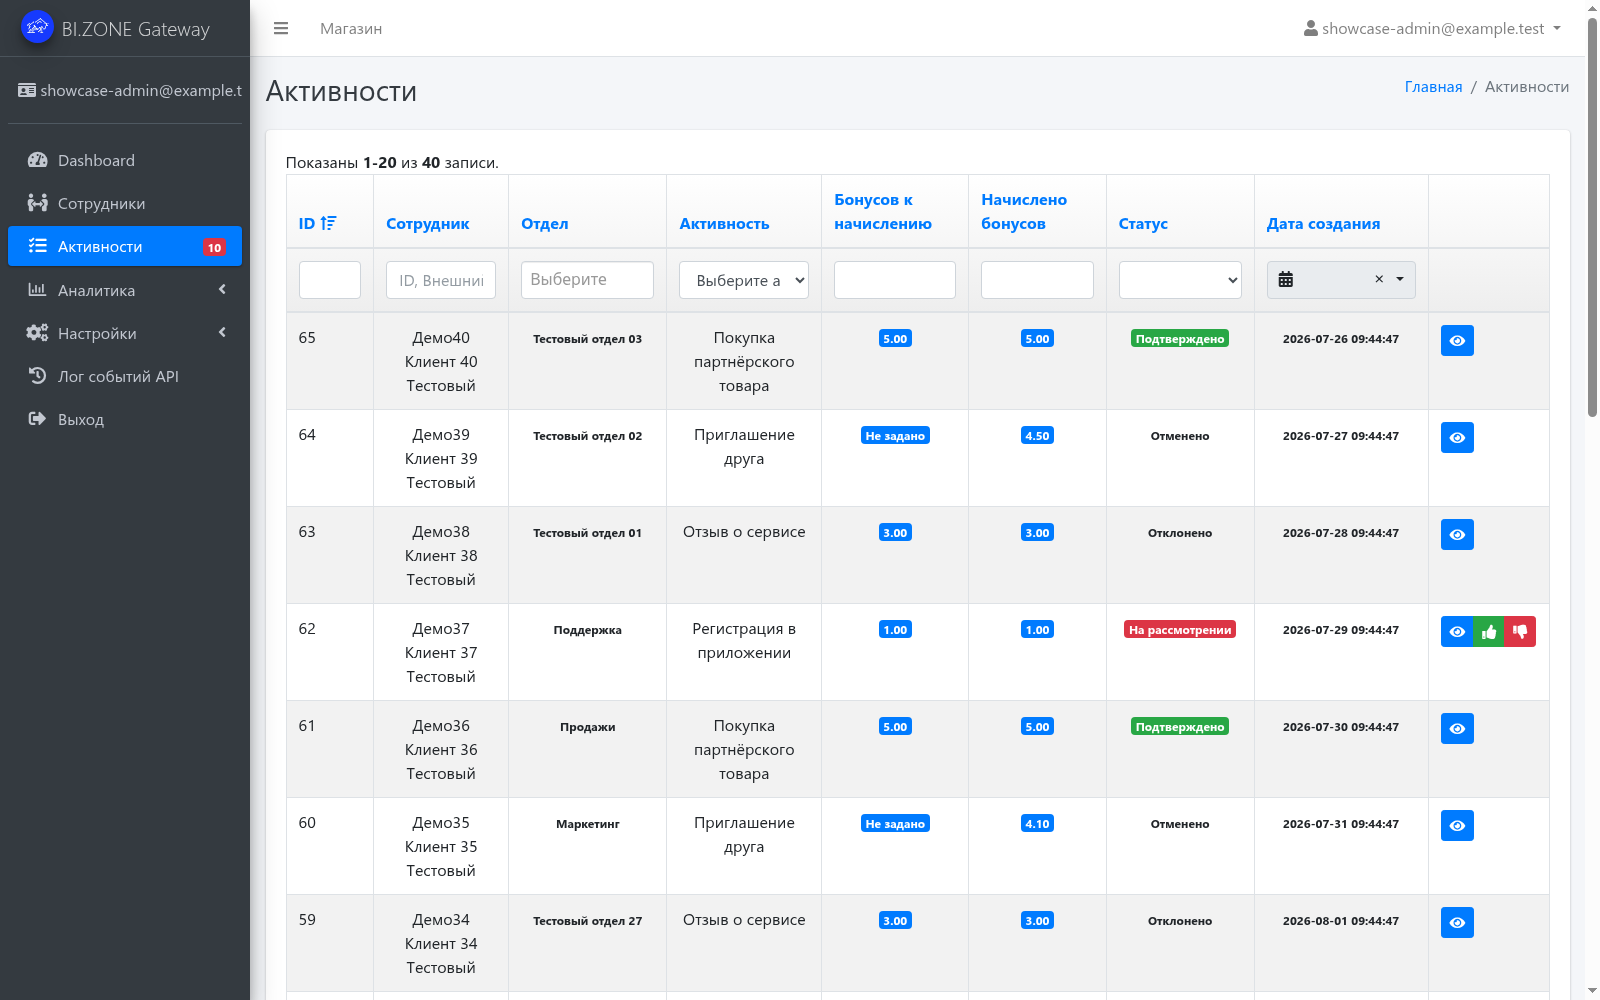The height and width of the screenshot is (1000, 1600).
Task: Open the Магазин top link
Action: [x=351, y=29]
